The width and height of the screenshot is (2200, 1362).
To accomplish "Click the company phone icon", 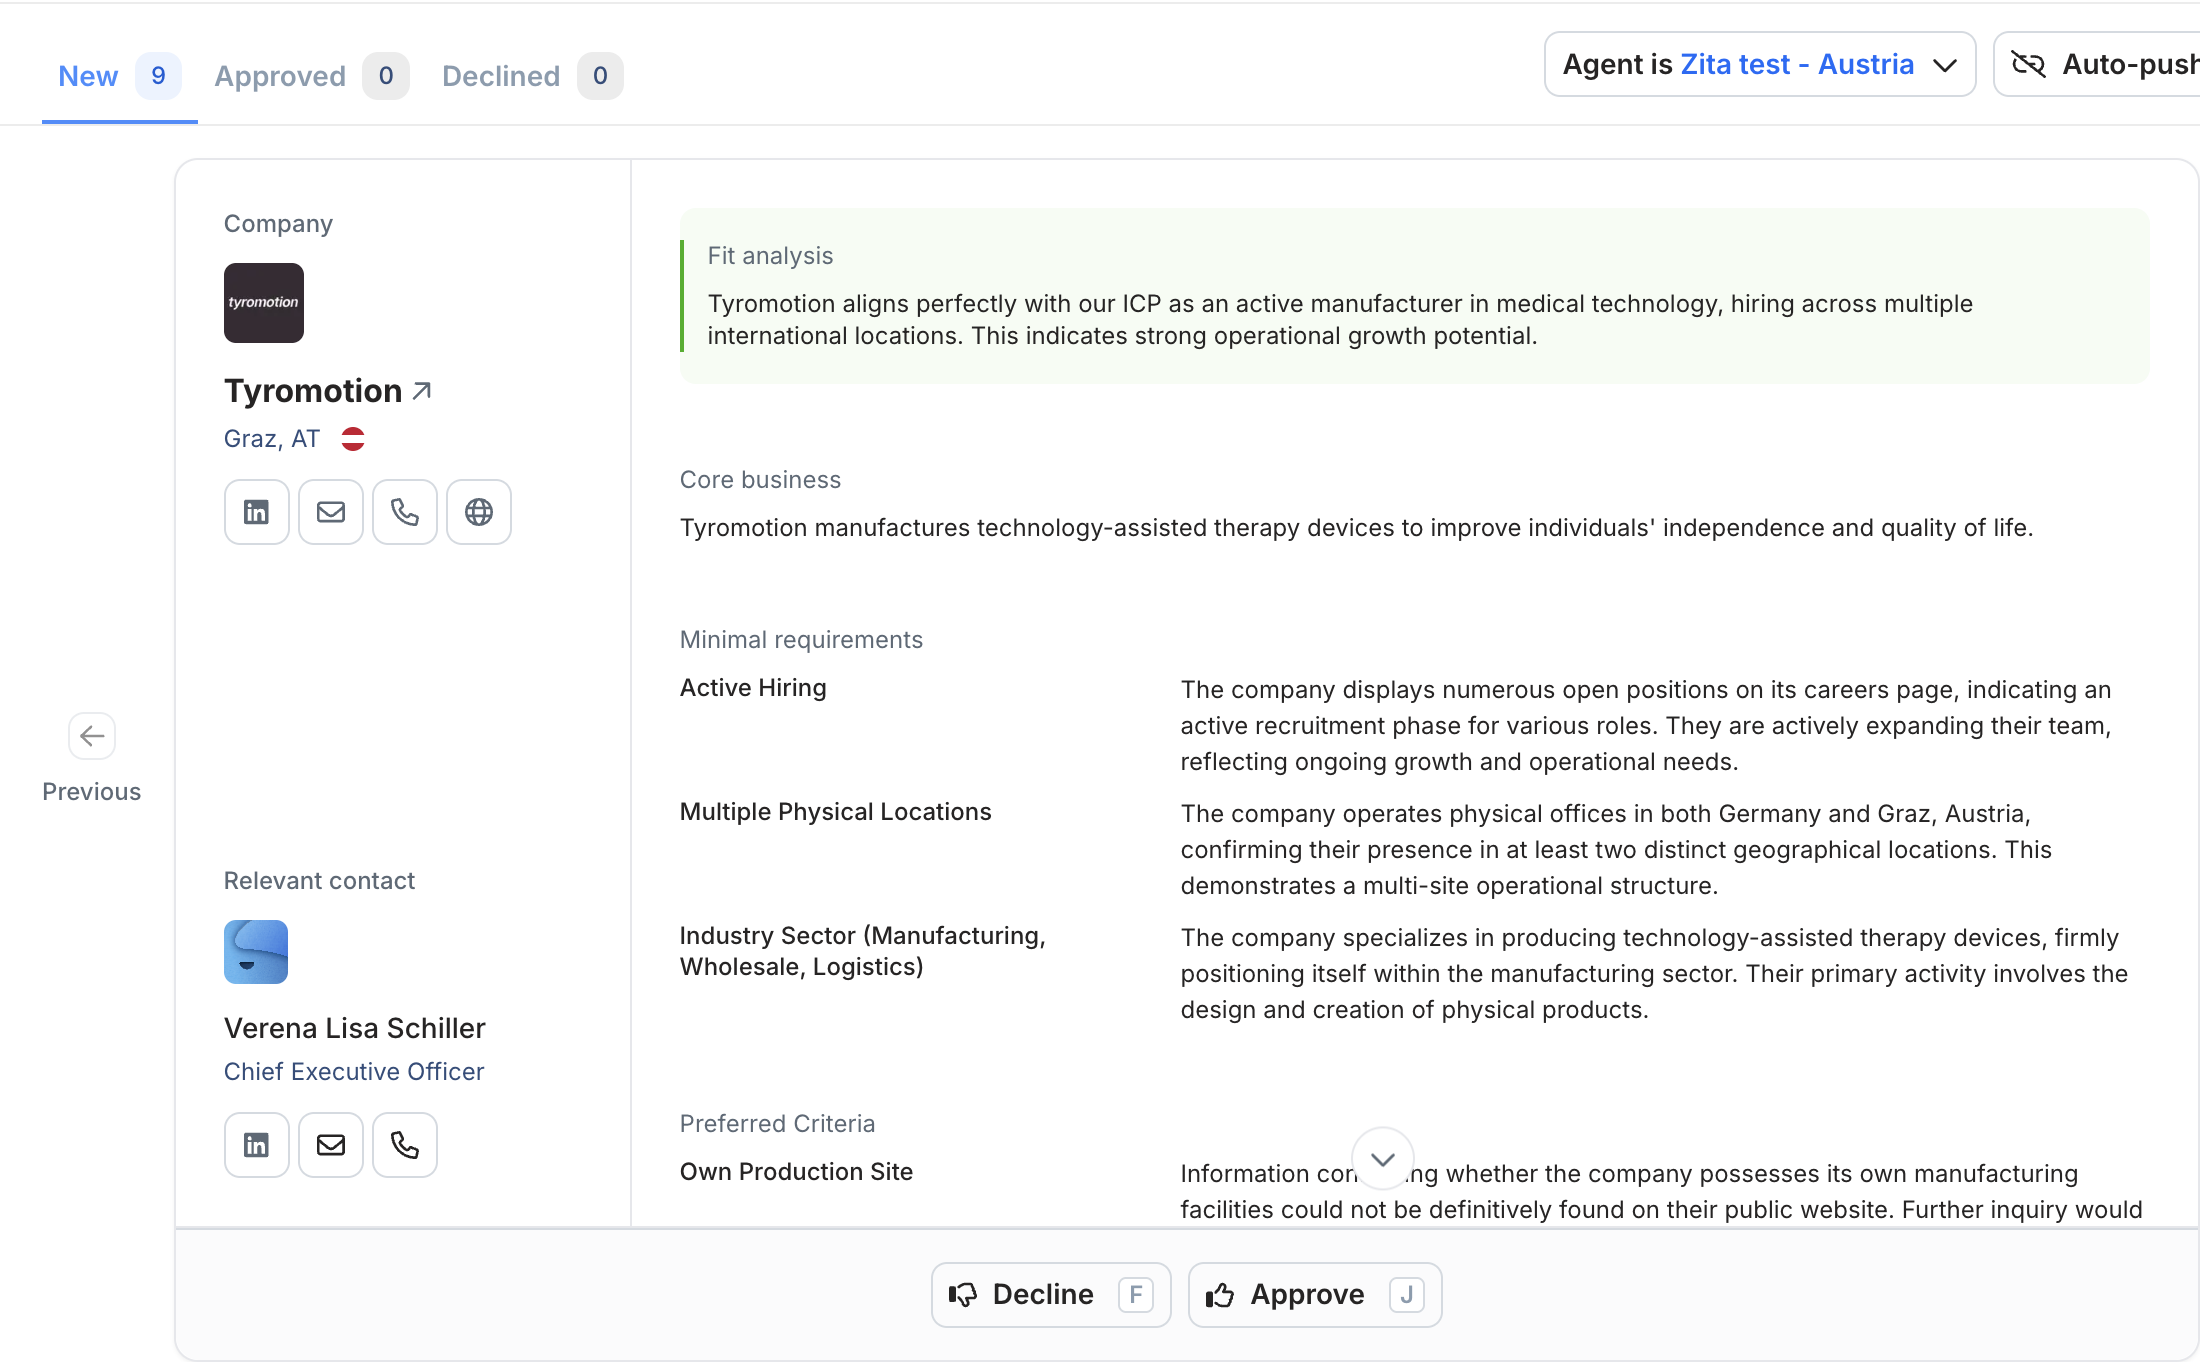I will [404, 512].
